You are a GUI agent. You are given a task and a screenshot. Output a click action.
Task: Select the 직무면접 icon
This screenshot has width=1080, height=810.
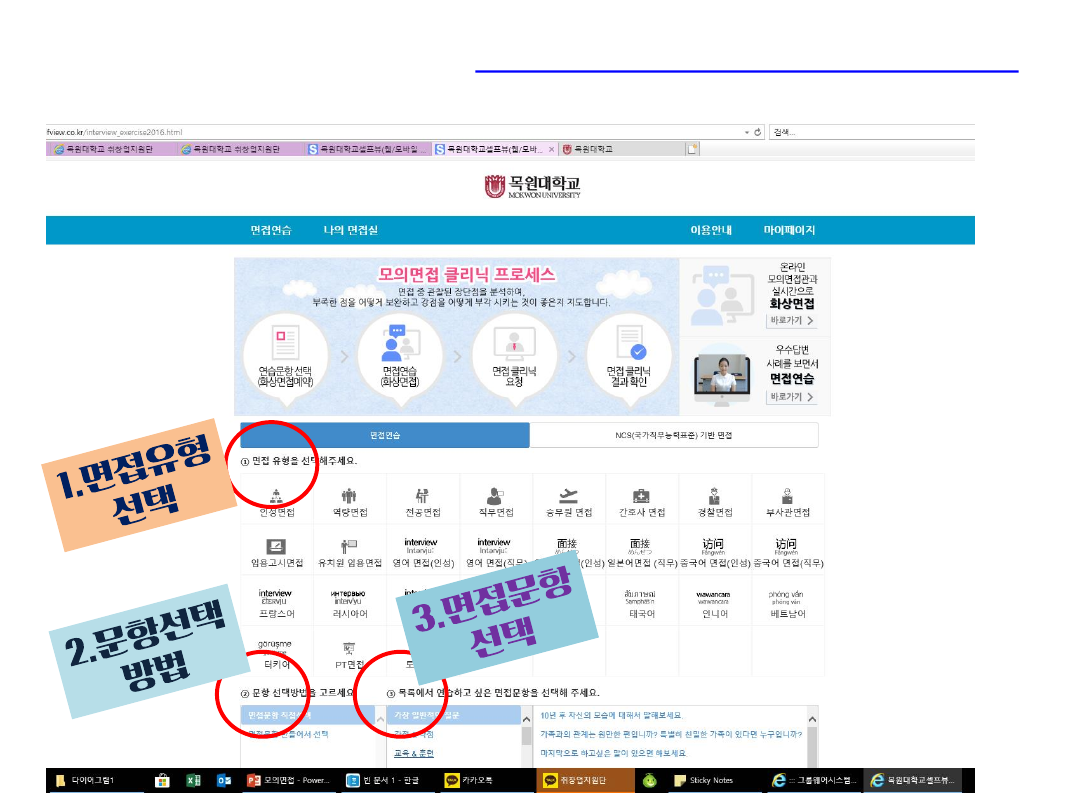coord(495,497)
